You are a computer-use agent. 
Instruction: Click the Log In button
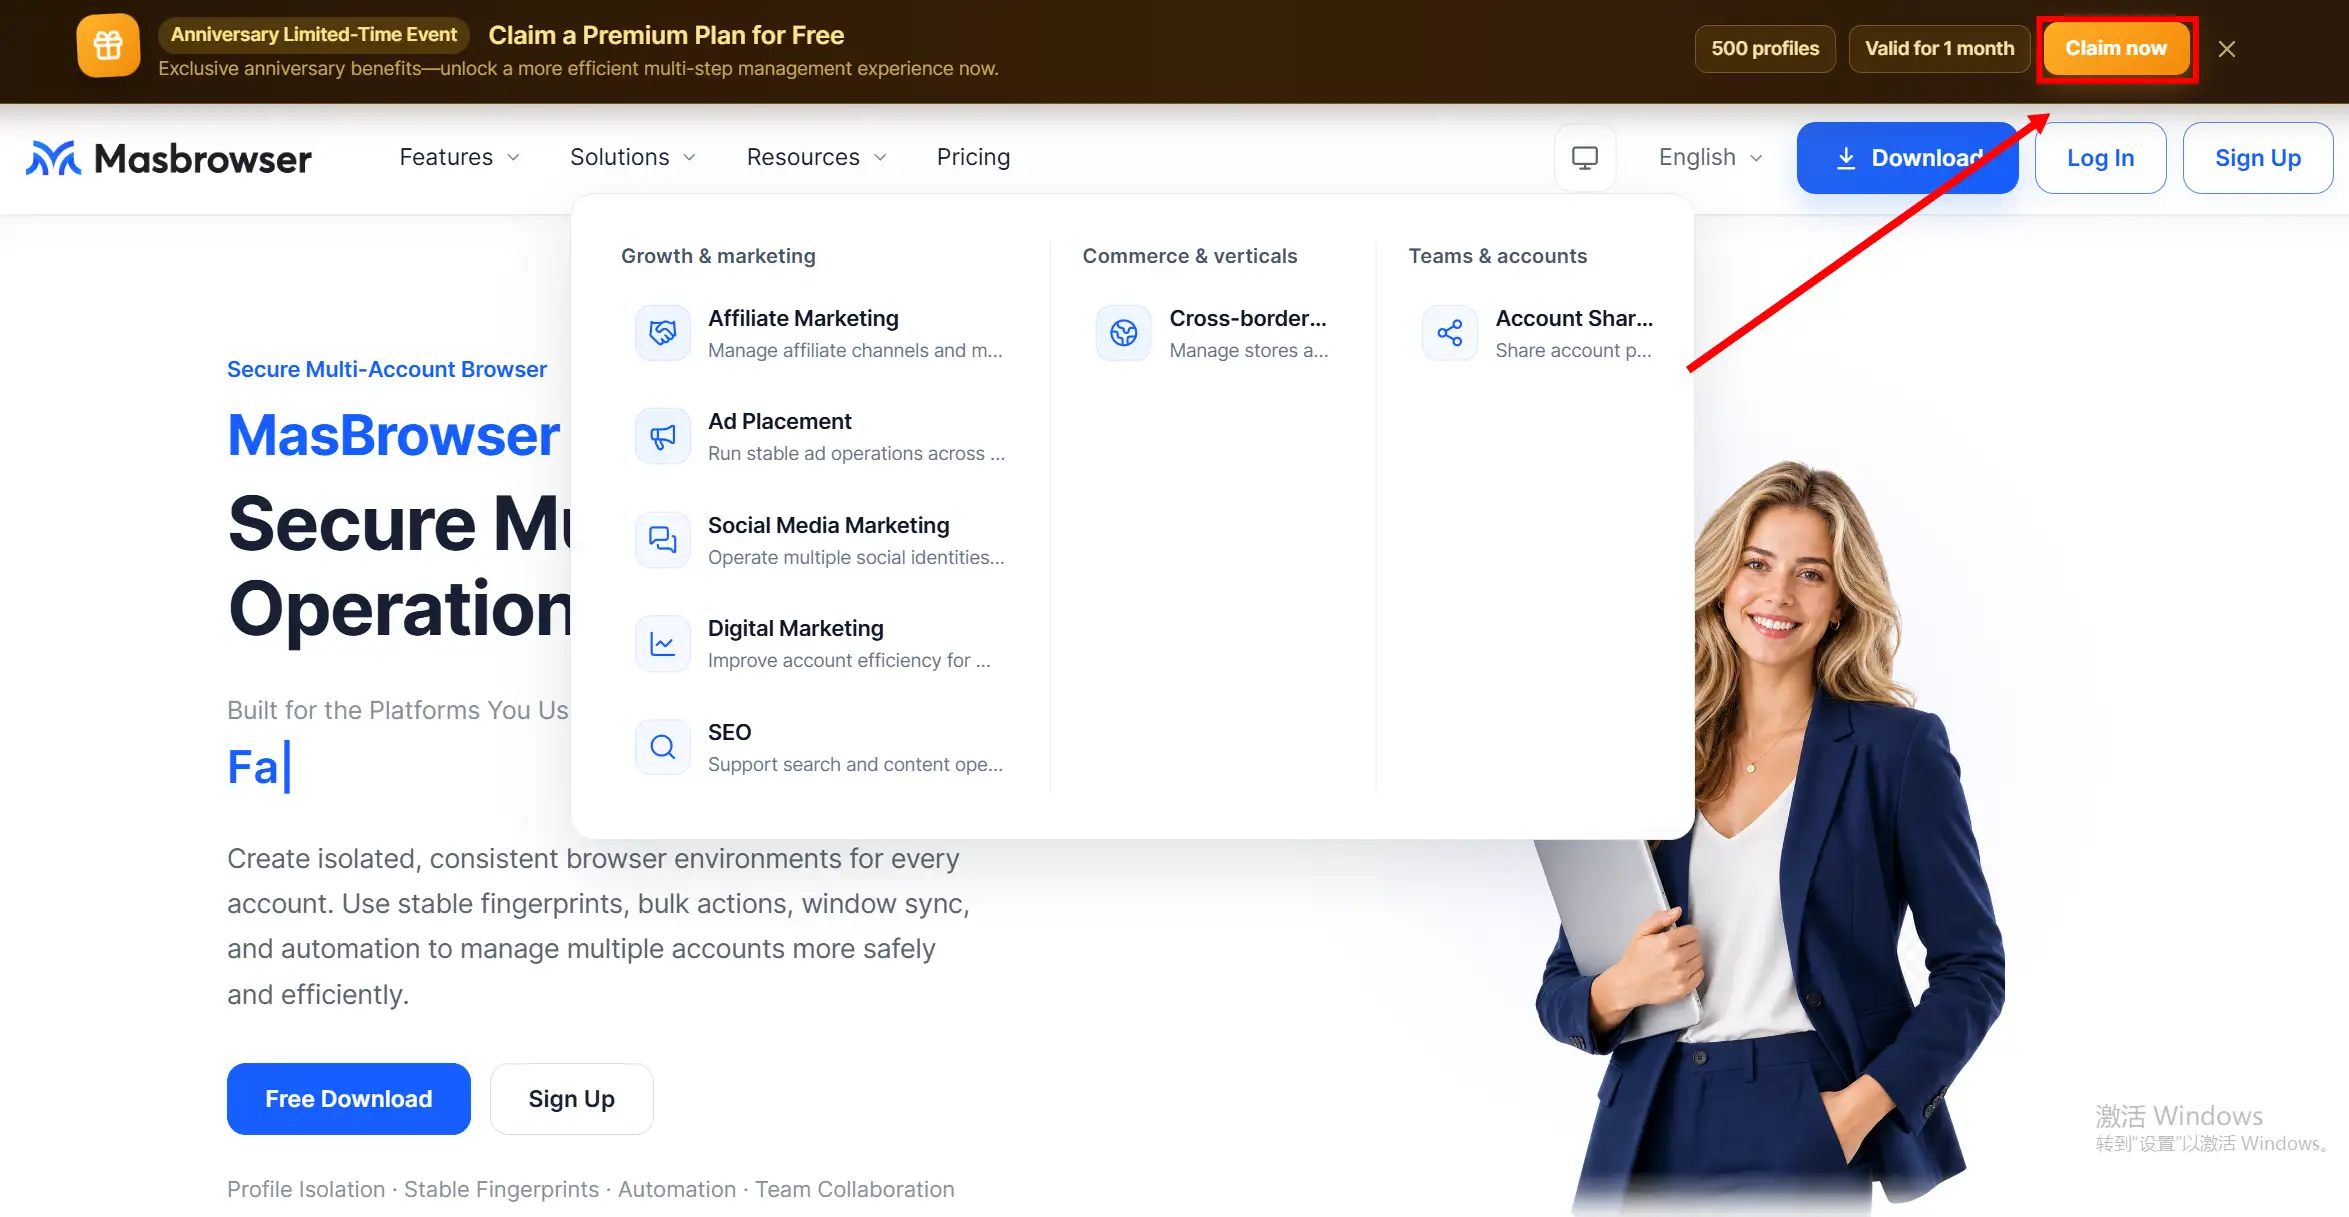click(2100, 158)
